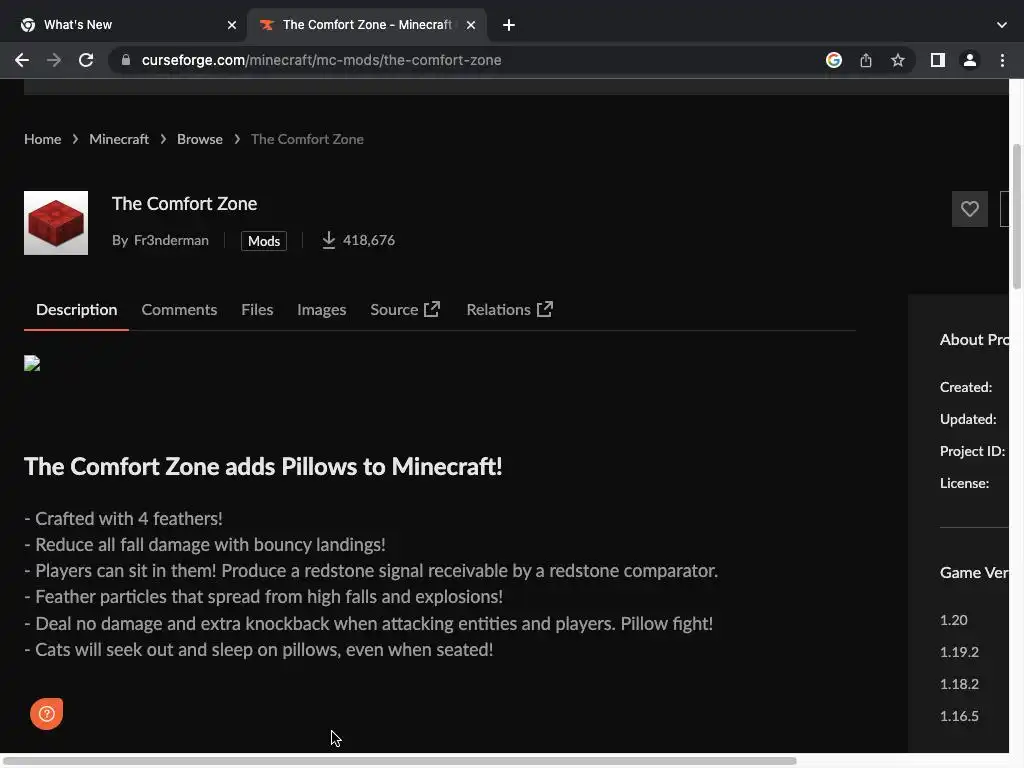Open the Comments tab
Screen dimensions: 1024x768
click(179, 310)
